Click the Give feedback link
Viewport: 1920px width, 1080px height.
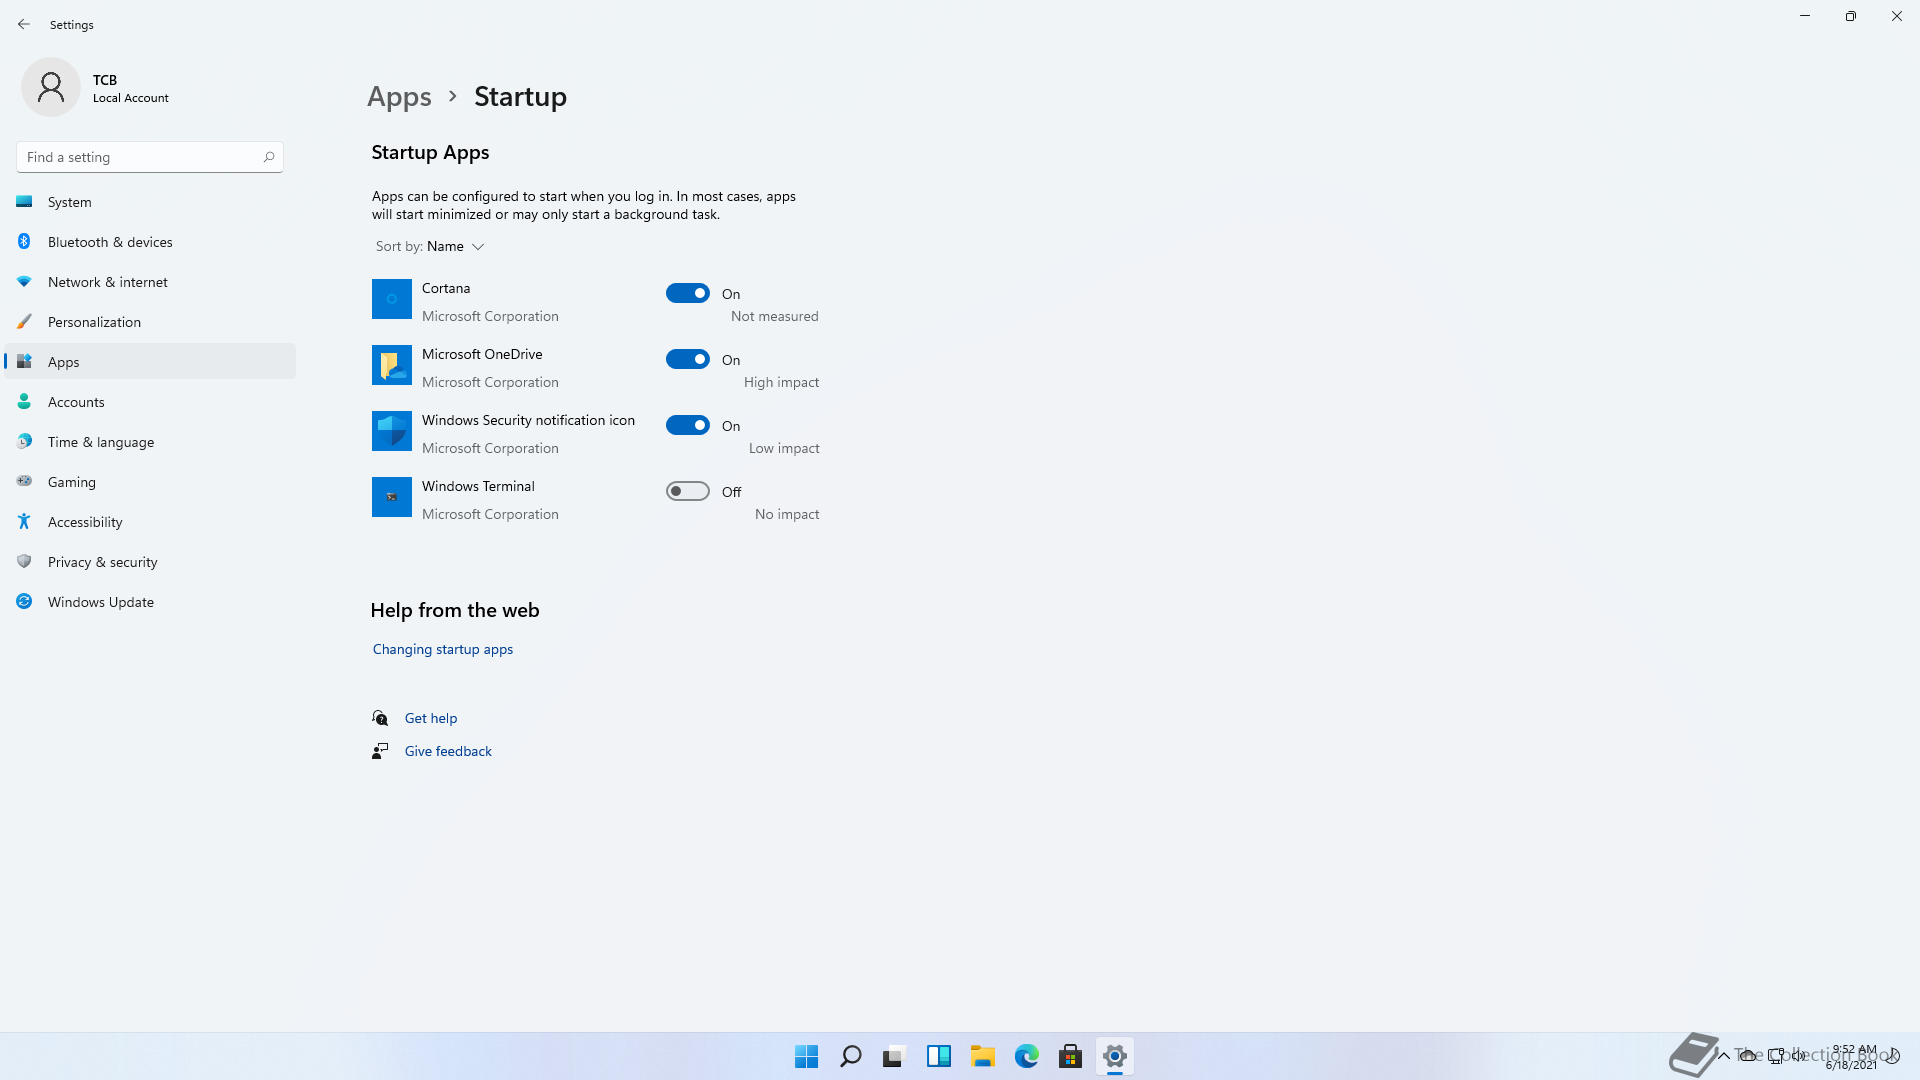click(x=448, y=751)
